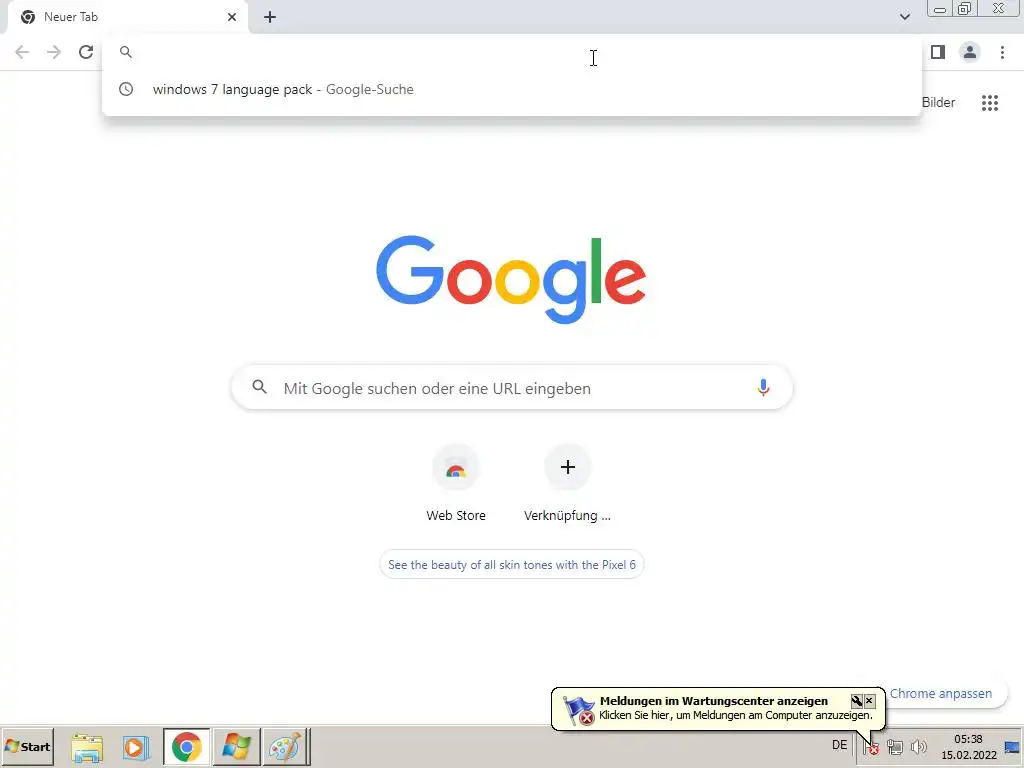1024x768 pixels.
Task: Start voice search with microphone icon
Action: [x=763, y=388]
